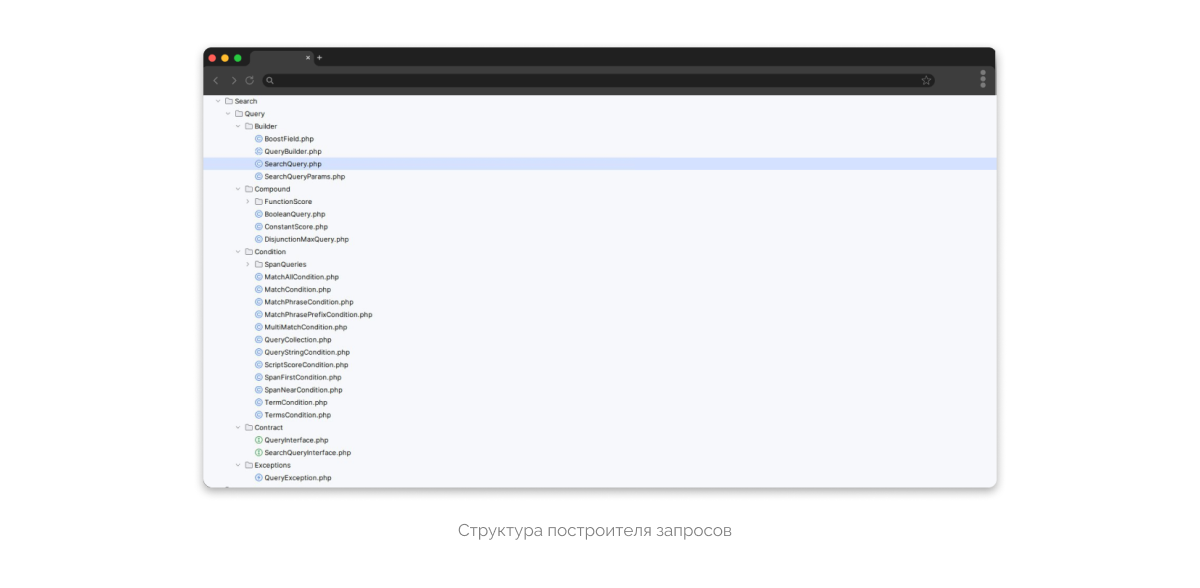Click the Builder folder icon
The height and width of the screenshot is (588, 1200).
click(x=249, y=126)
